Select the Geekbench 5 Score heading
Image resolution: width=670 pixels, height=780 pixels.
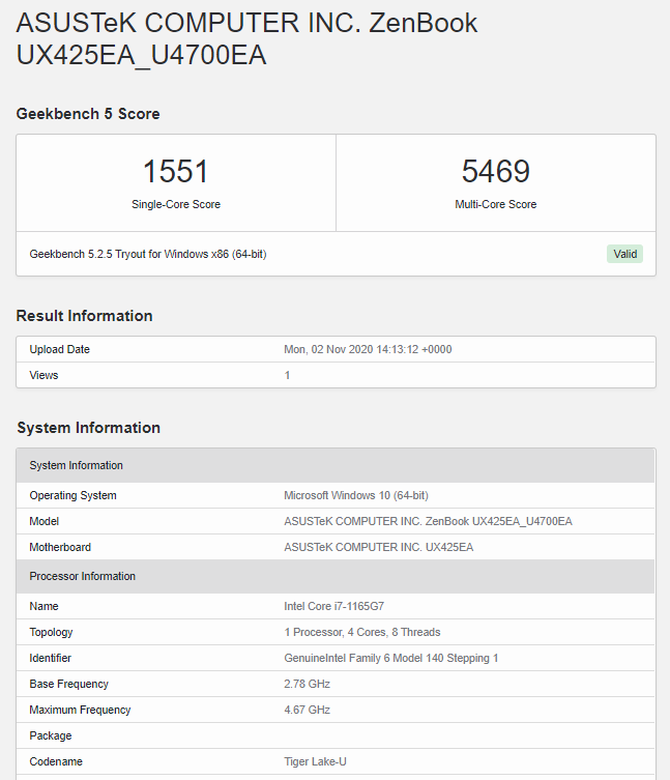pos(88,114)
